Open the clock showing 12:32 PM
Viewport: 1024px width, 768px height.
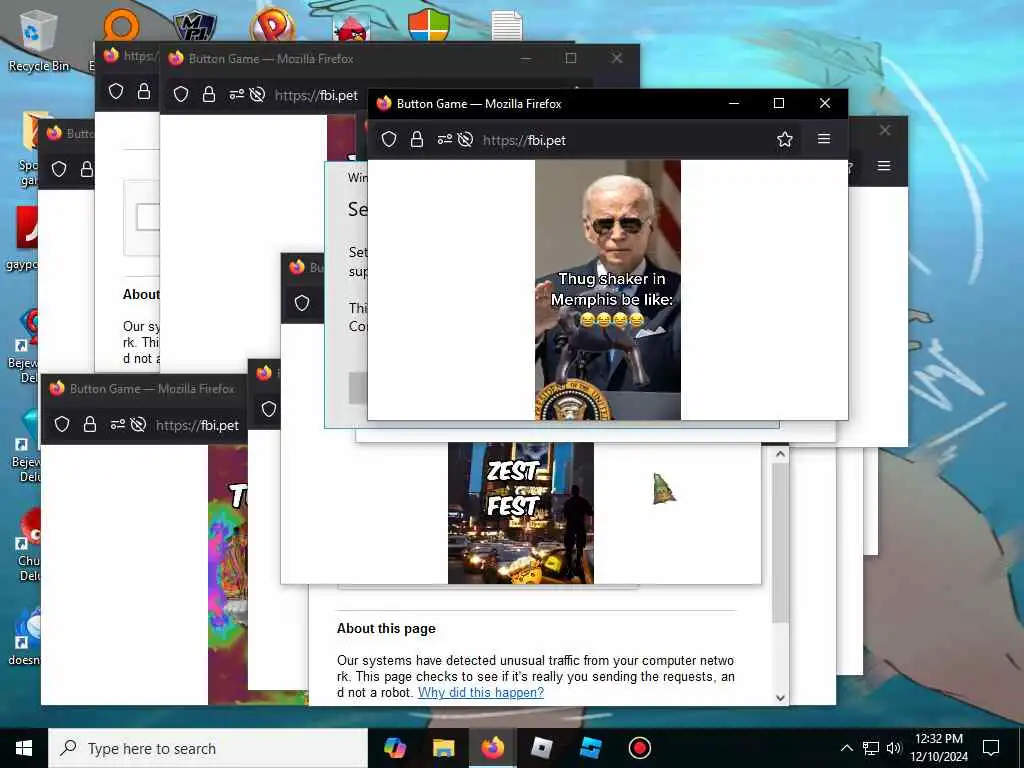[939, 748]
